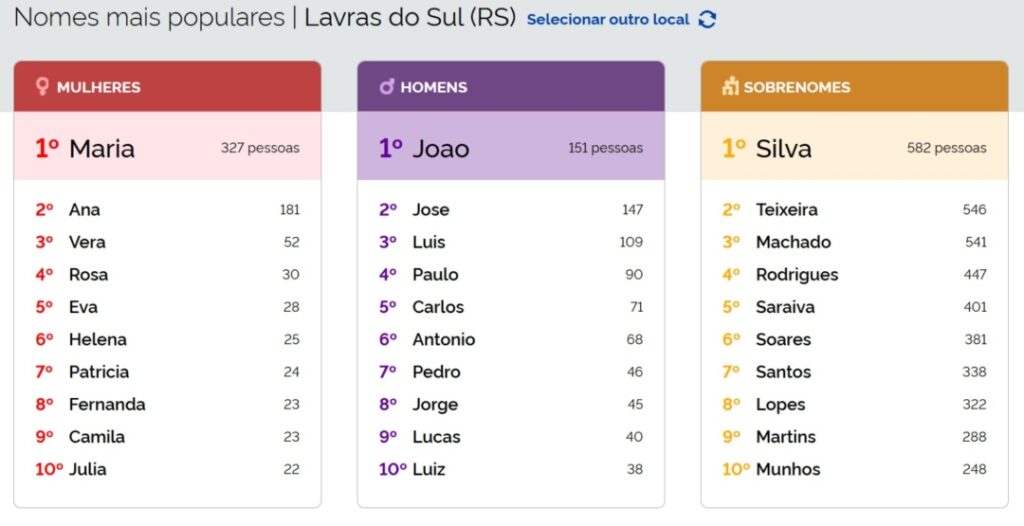Select Jose in the men's list
Screen dimensions: 1024x526
pyautogui.click(x=431, y=210)
